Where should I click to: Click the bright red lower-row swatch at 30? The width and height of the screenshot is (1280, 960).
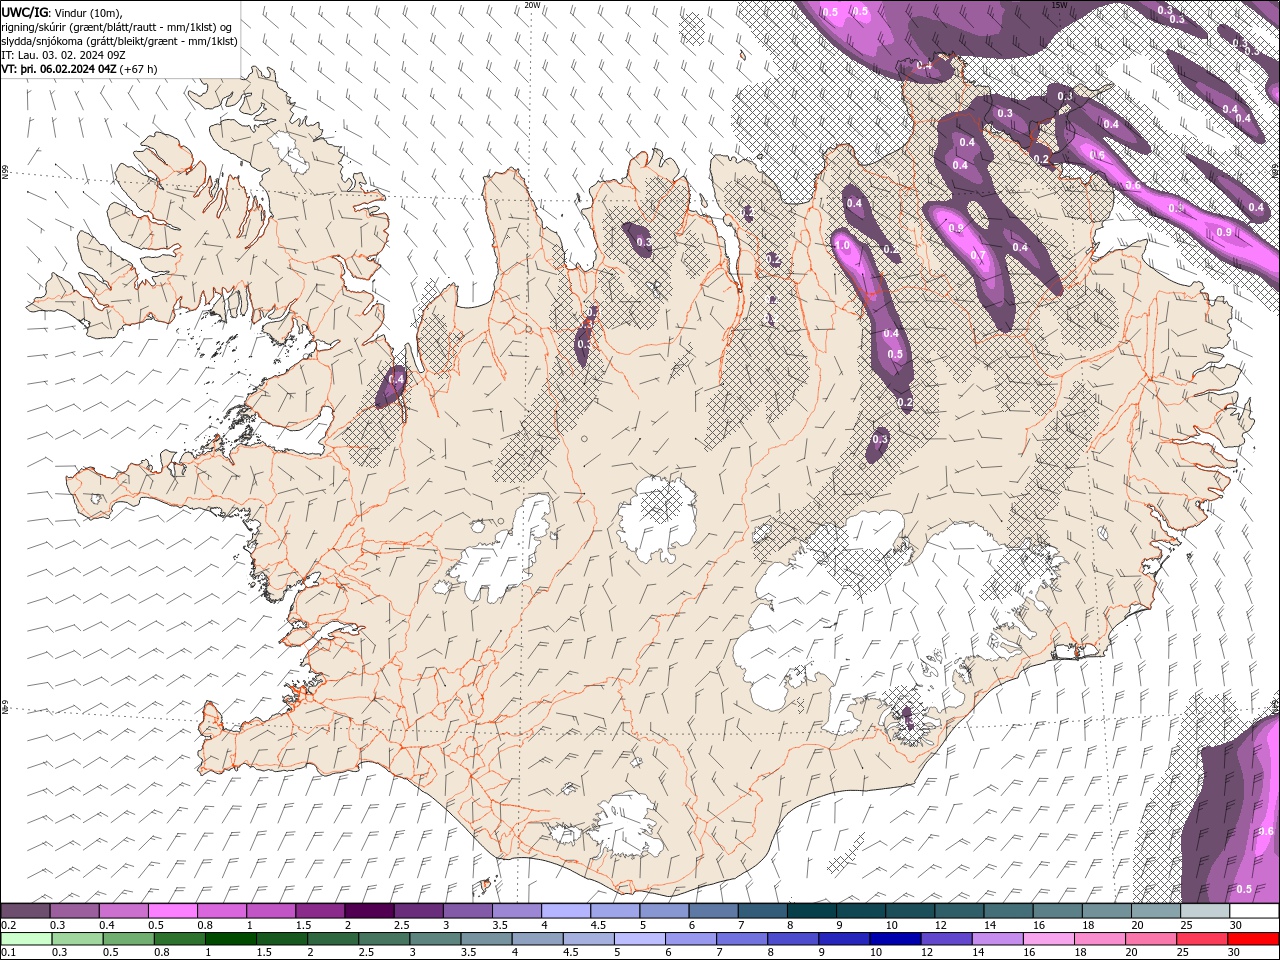click(1254, 939)
